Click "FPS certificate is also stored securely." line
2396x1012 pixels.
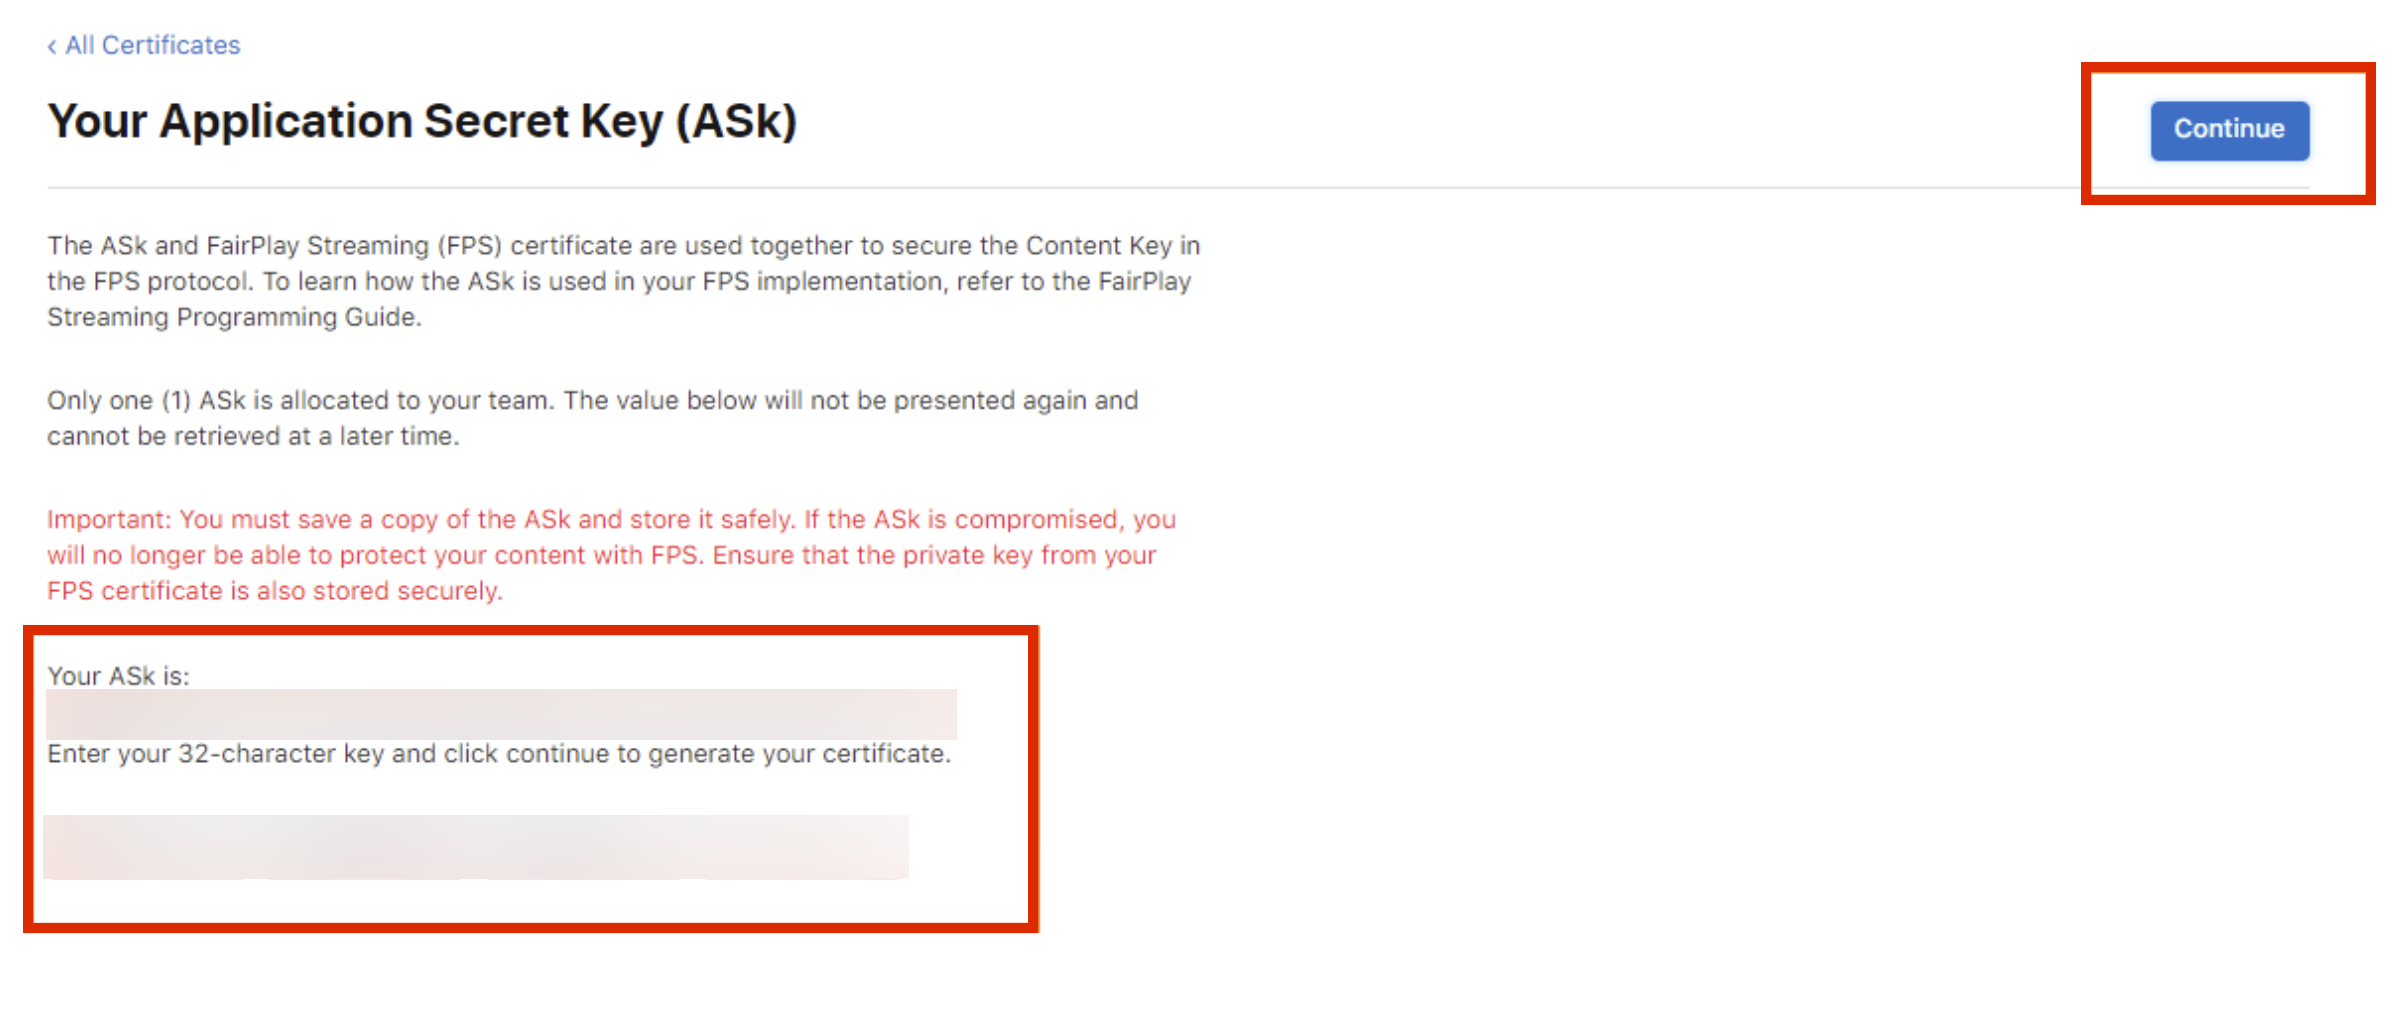tap(274, 591)
